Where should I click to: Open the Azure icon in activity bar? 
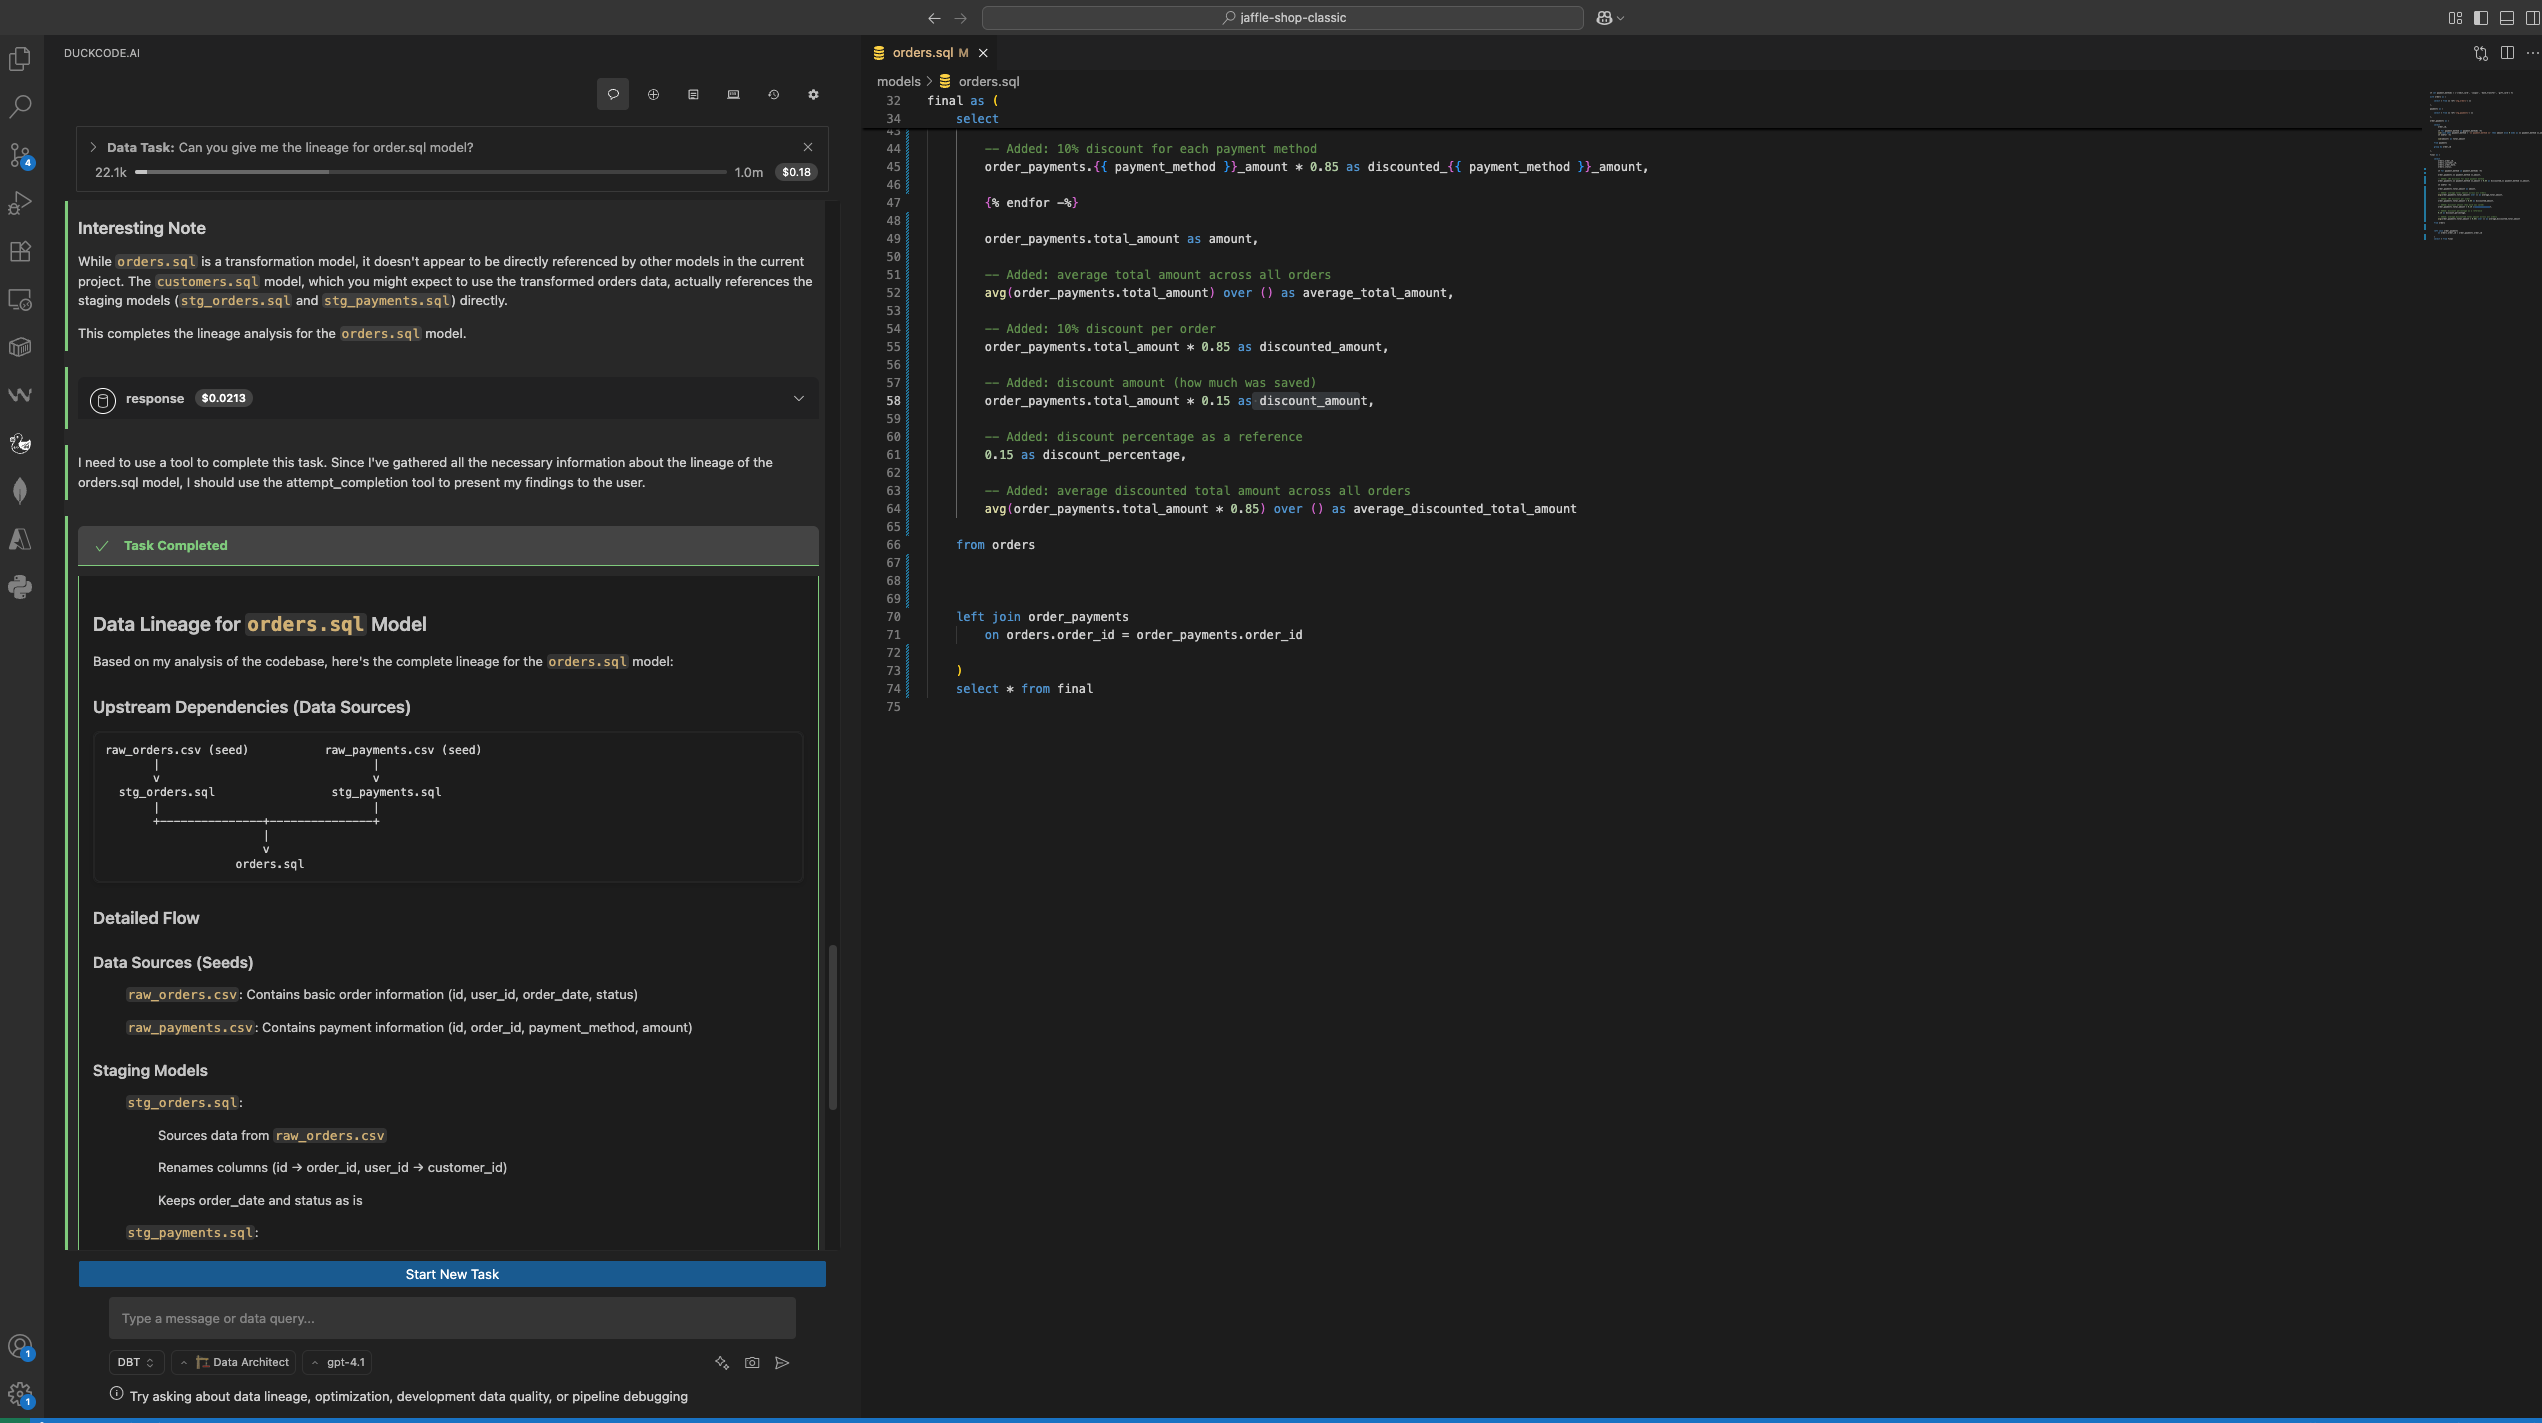(x=20, y=539)
